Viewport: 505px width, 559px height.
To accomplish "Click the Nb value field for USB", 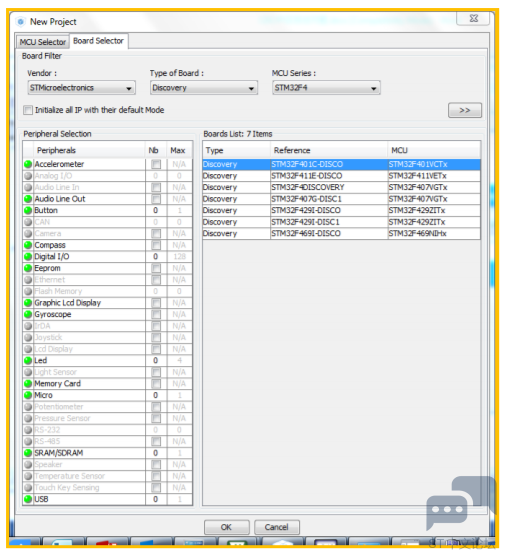I will 156,499.
